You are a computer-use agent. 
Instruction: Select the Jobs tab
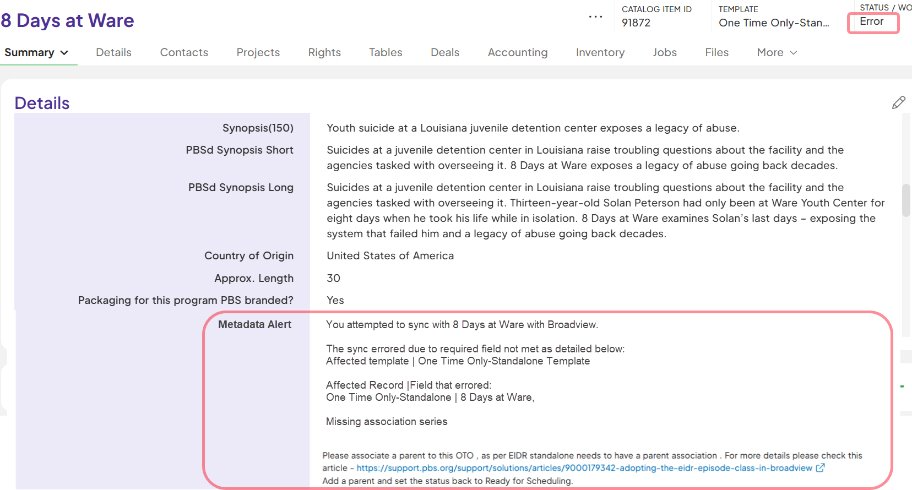tap(665, 52)
